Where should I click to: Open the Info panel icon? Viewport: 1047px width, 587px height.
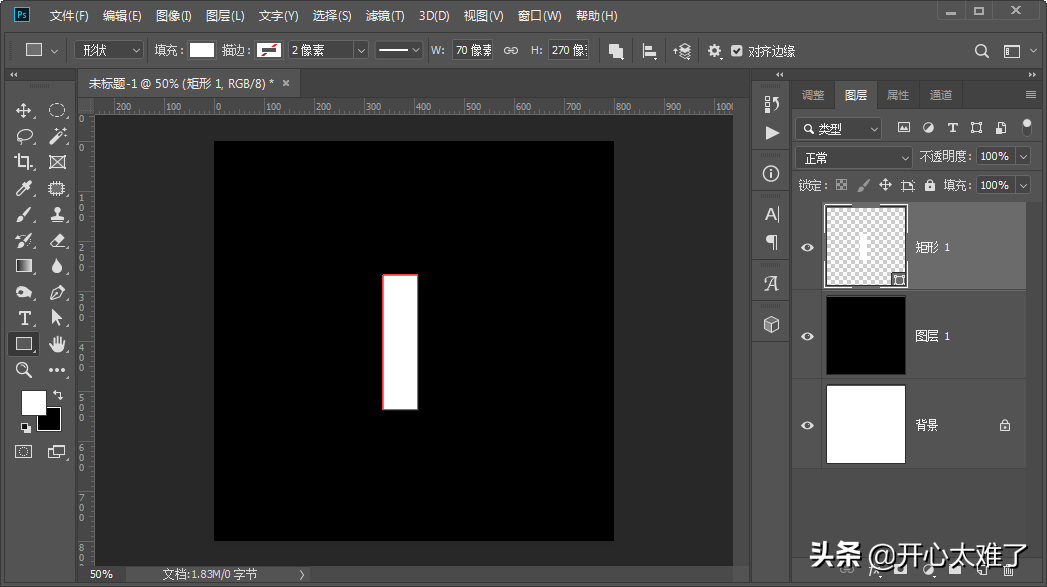point(771,174)
